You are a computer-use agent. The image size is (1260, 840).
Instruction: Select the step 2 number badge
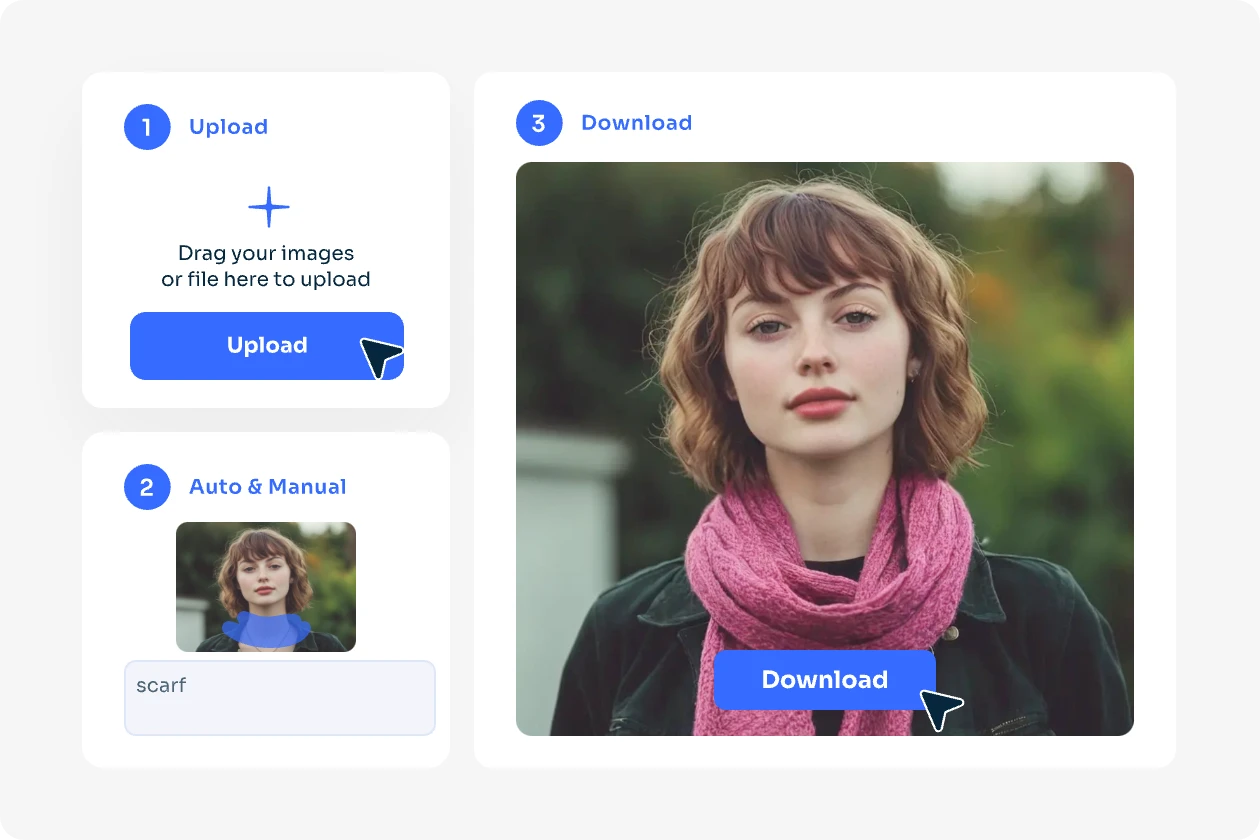point(147,487)
